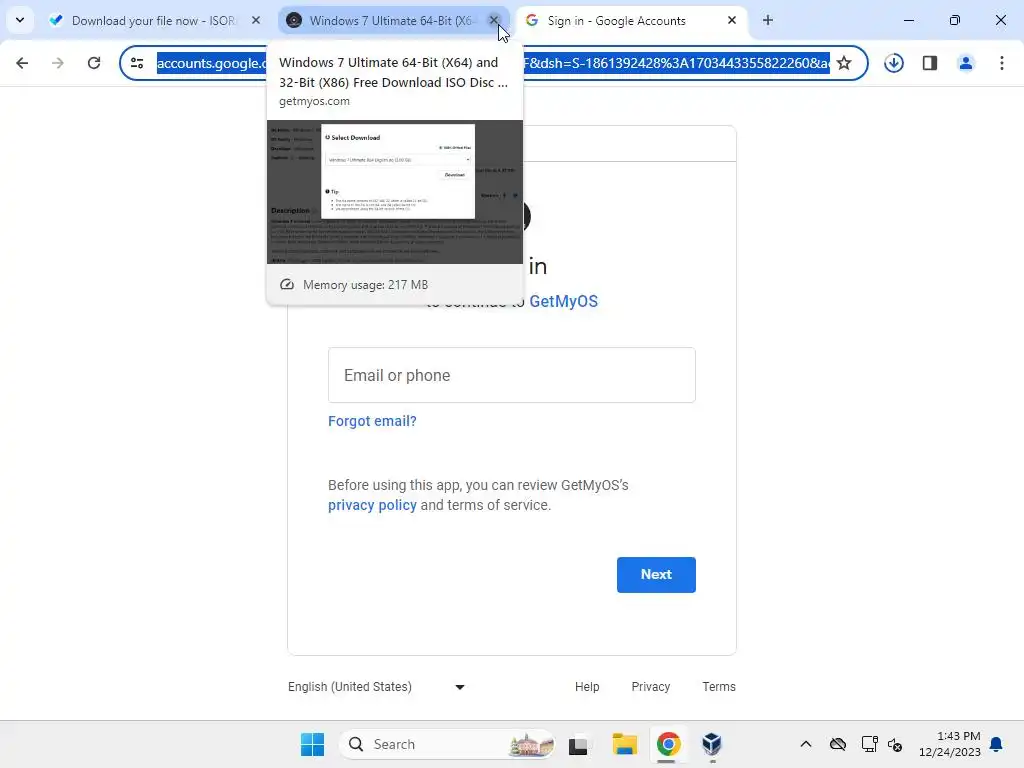The width and height of the screenshot is (1024, 768).
Task: Open a new browser tab
Action: click(768, 21)
